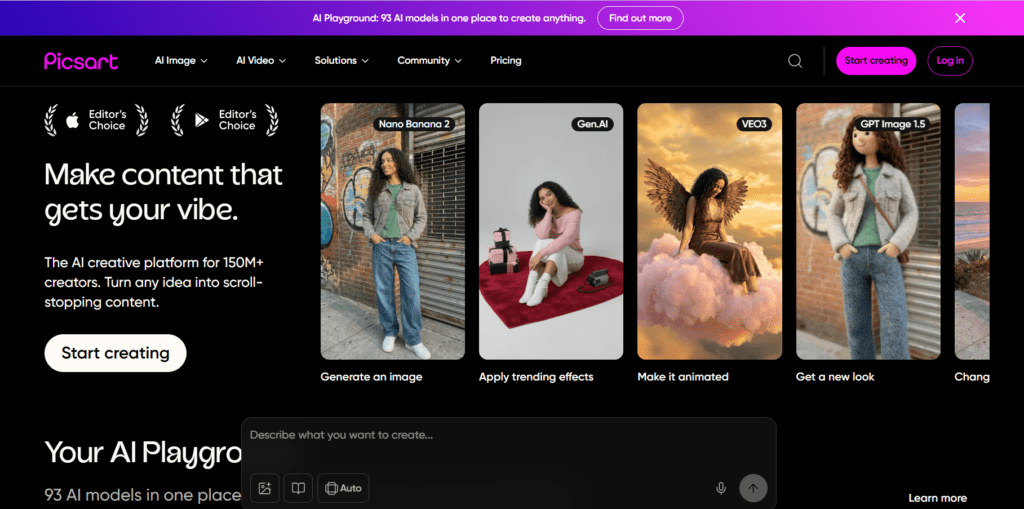The width and height of the screenshot is (1024, 509).
Task: Click the Google Play Editor's Choice badge
Action: (x=225, y=121)
